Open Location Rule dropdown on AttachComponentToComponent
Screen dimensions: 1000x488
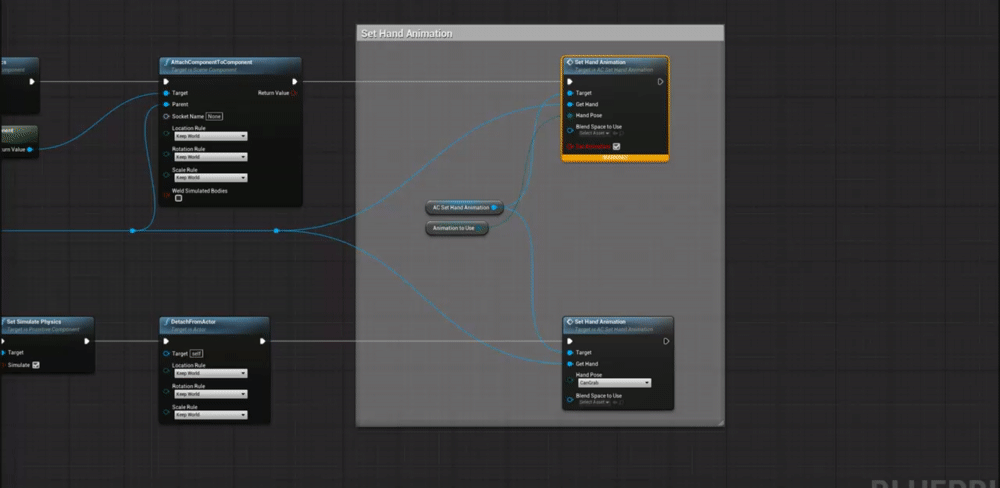point(210,136)
